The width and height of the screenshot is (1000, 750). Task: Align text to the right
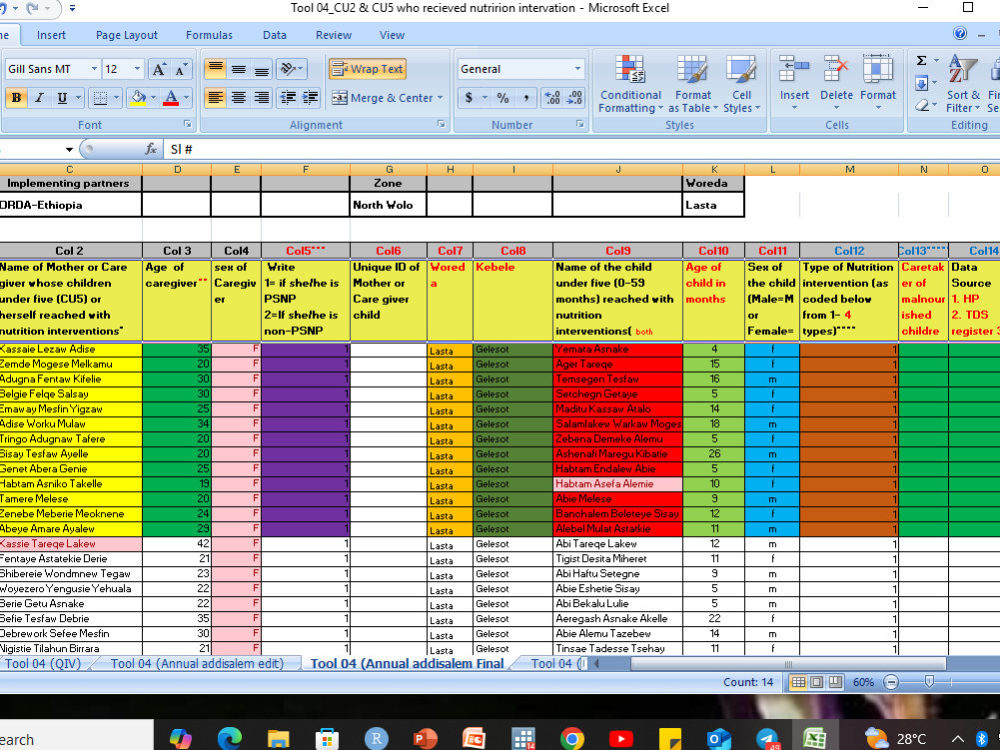coord(261,98)
